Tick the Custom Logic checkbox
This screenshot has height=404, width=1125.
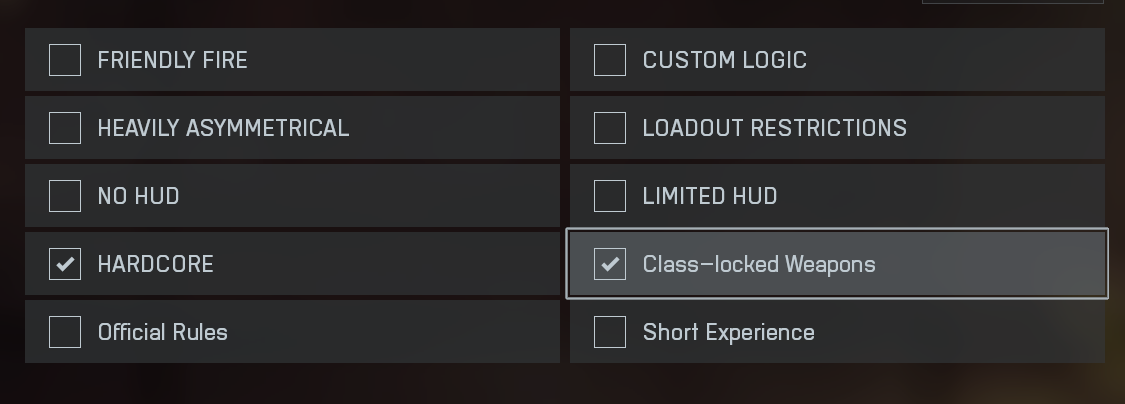pos(610,60)
